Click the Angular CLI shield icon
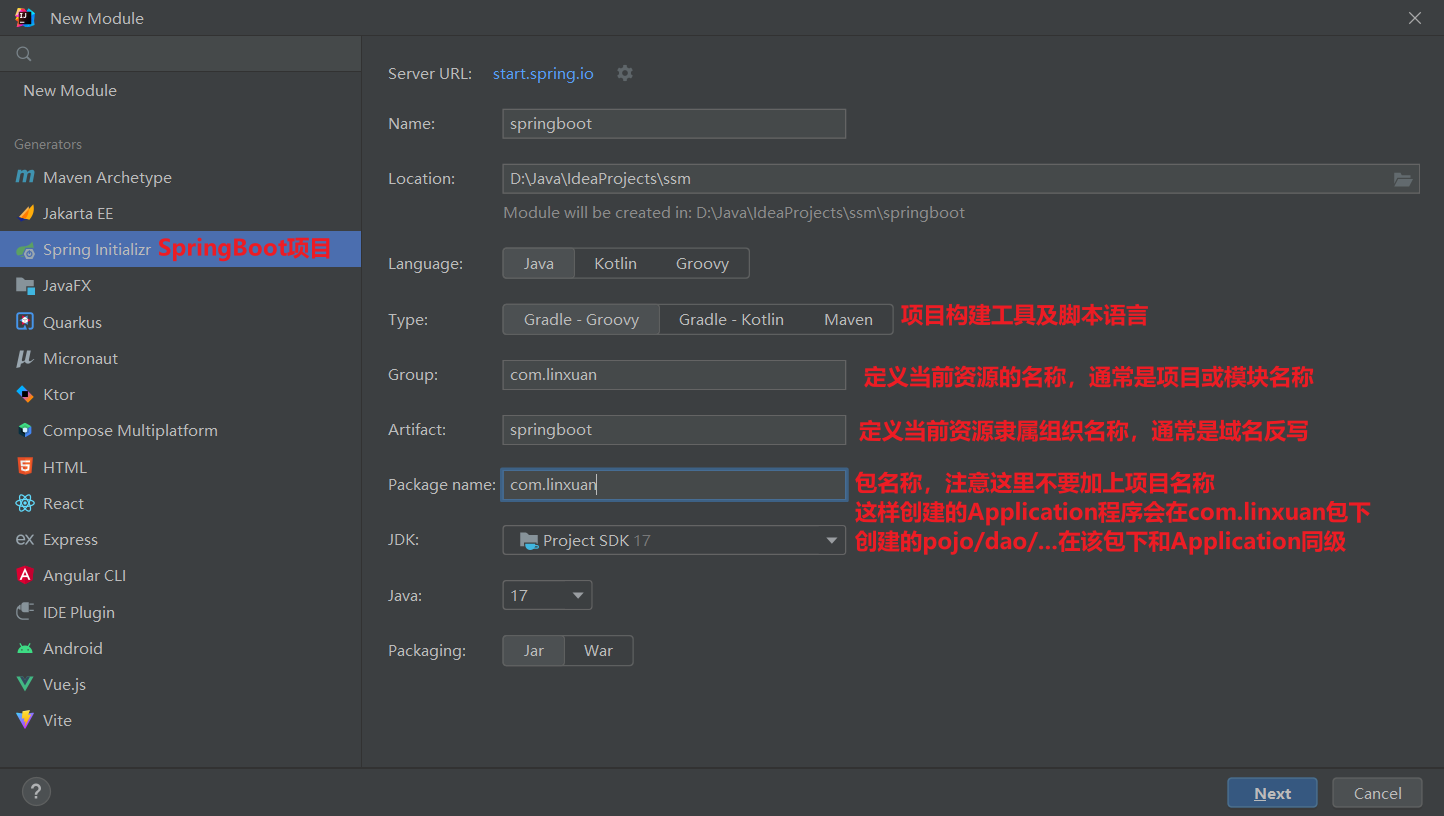Screen dimensions: 1444x816 25,576
